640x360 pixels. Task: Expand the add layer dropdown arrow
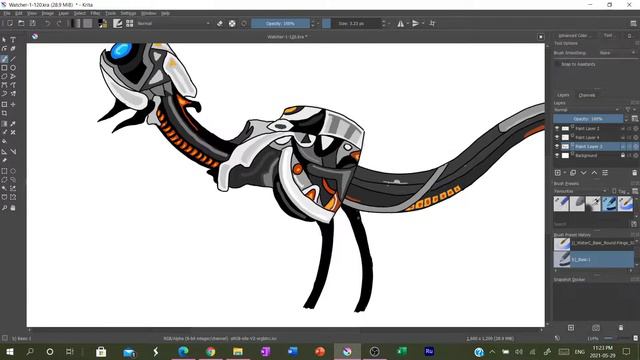564,173
